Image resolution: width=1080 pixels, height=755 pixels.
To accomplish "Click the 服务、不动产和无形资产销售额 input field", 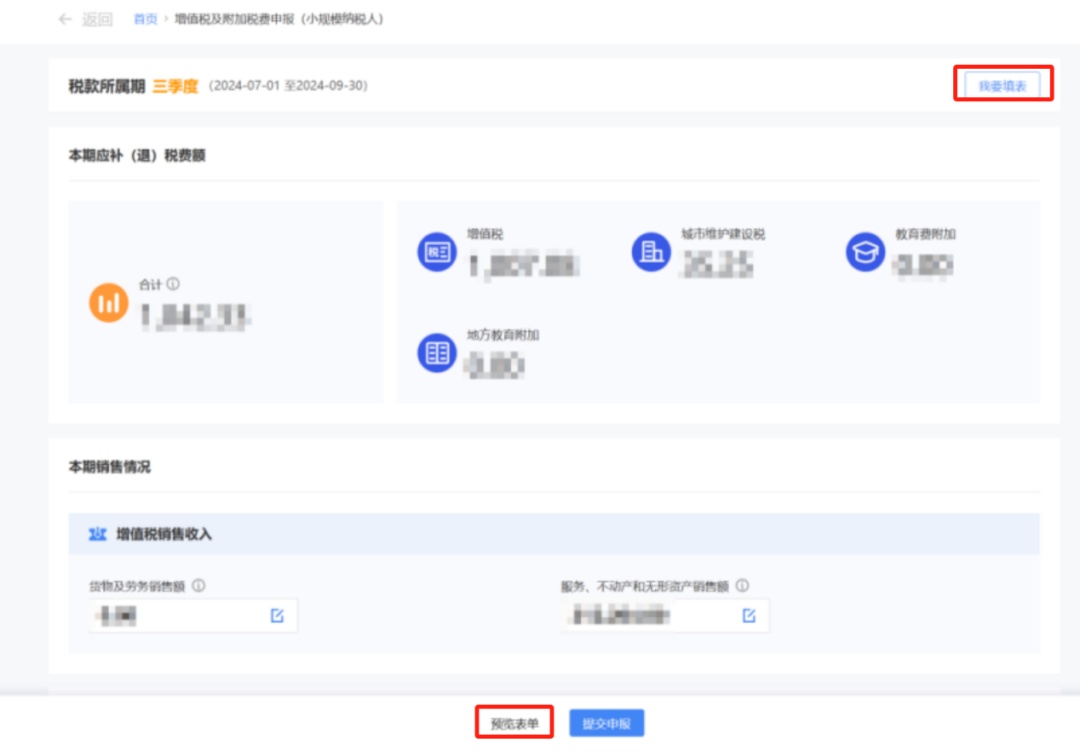I will click(x=665, y=615).
